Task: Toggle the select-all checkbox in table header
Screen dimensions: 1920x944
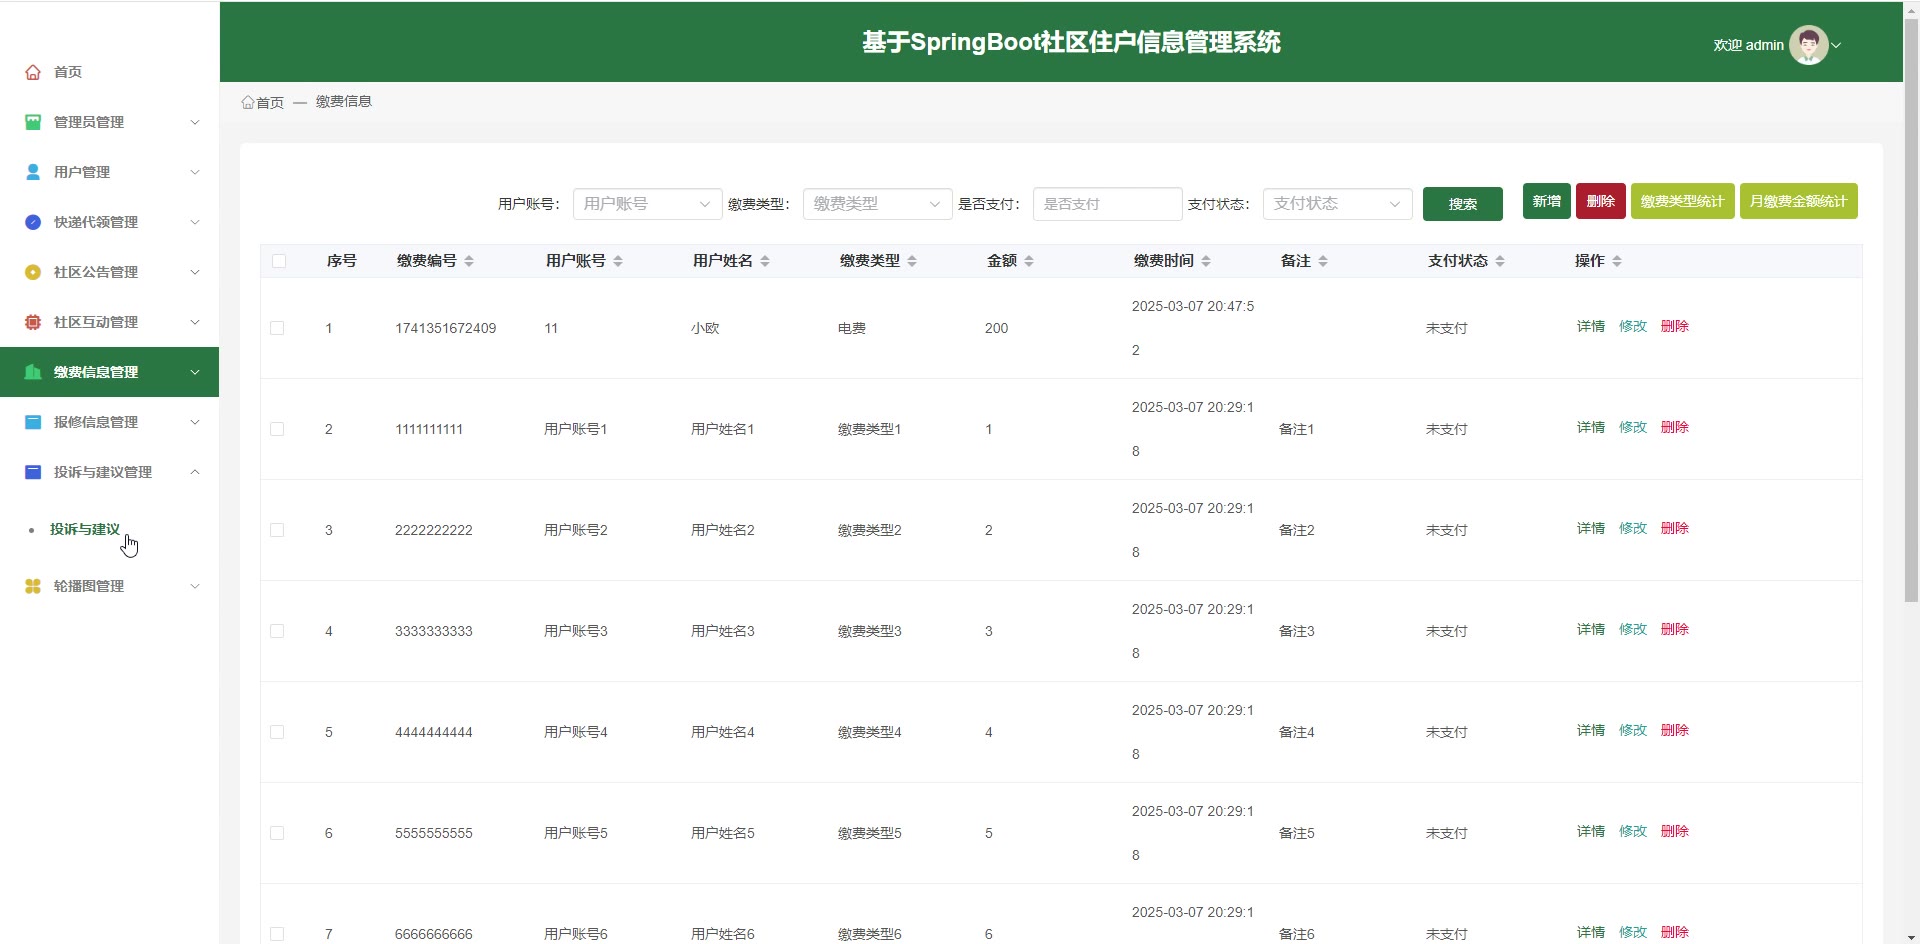Action: (x=279, y=261)
